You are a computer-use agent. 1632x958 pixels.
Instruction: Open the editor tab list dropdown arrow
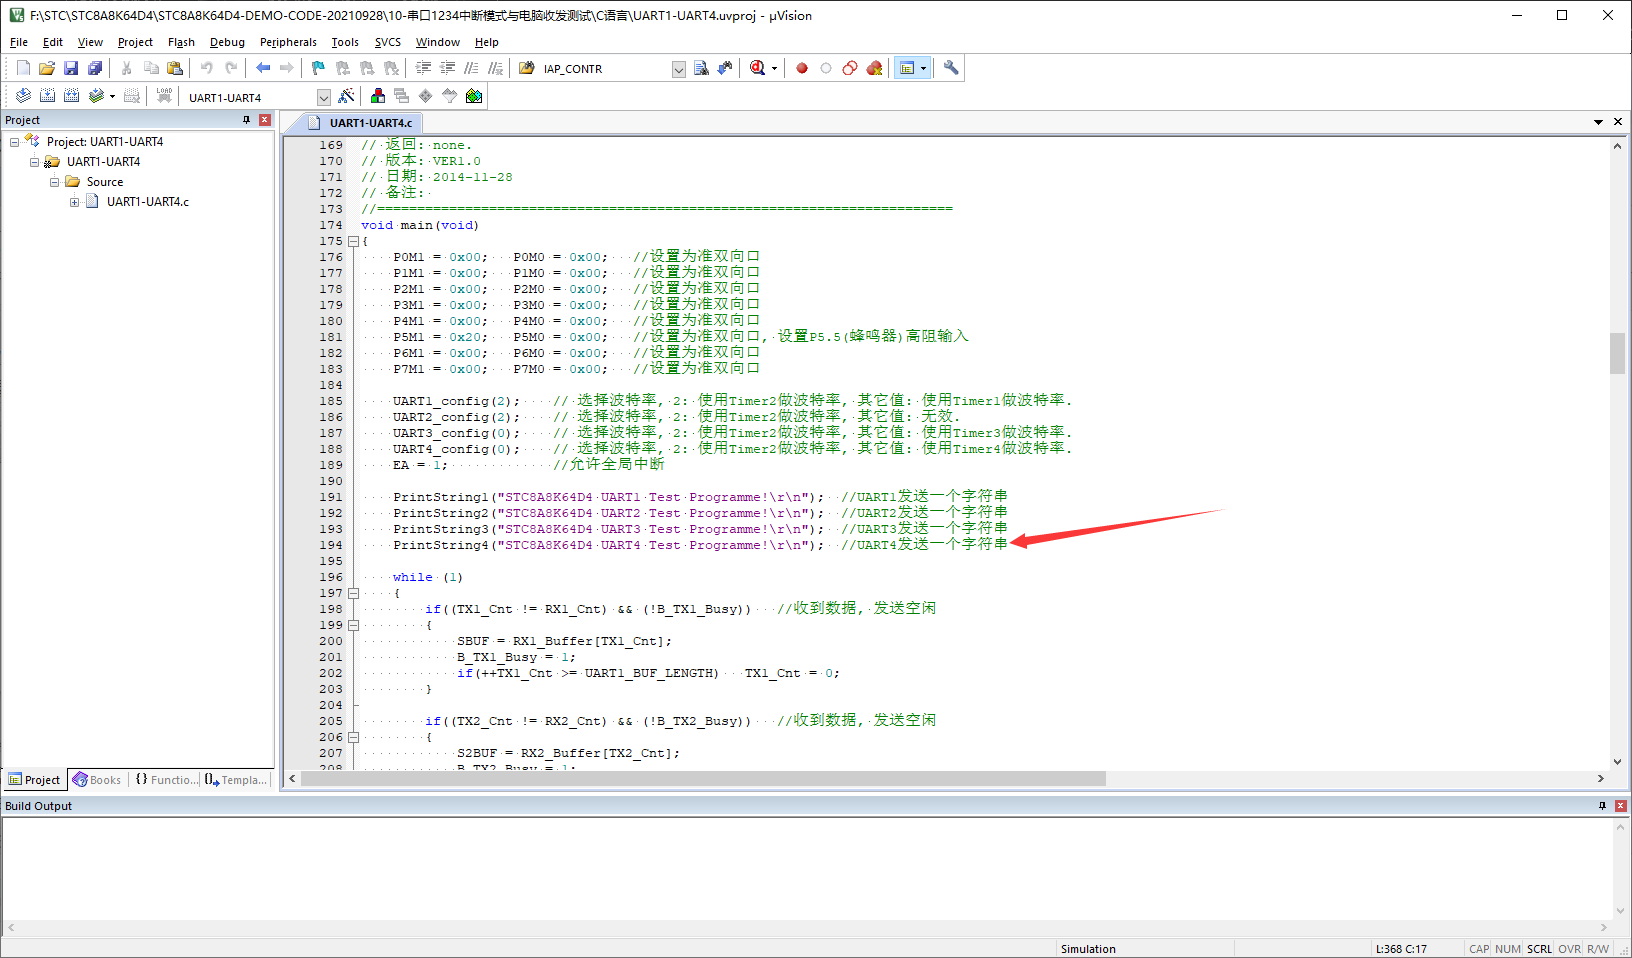click(1598, 122)
